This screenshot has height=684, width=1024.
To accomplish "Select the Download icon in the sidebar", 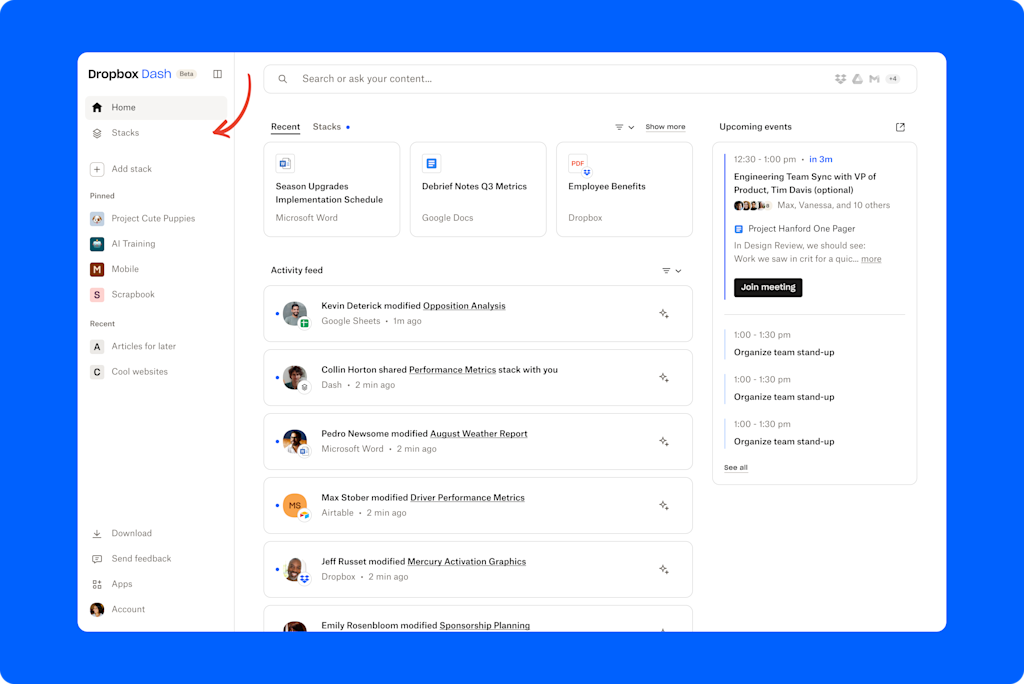I will coord(96,533).
